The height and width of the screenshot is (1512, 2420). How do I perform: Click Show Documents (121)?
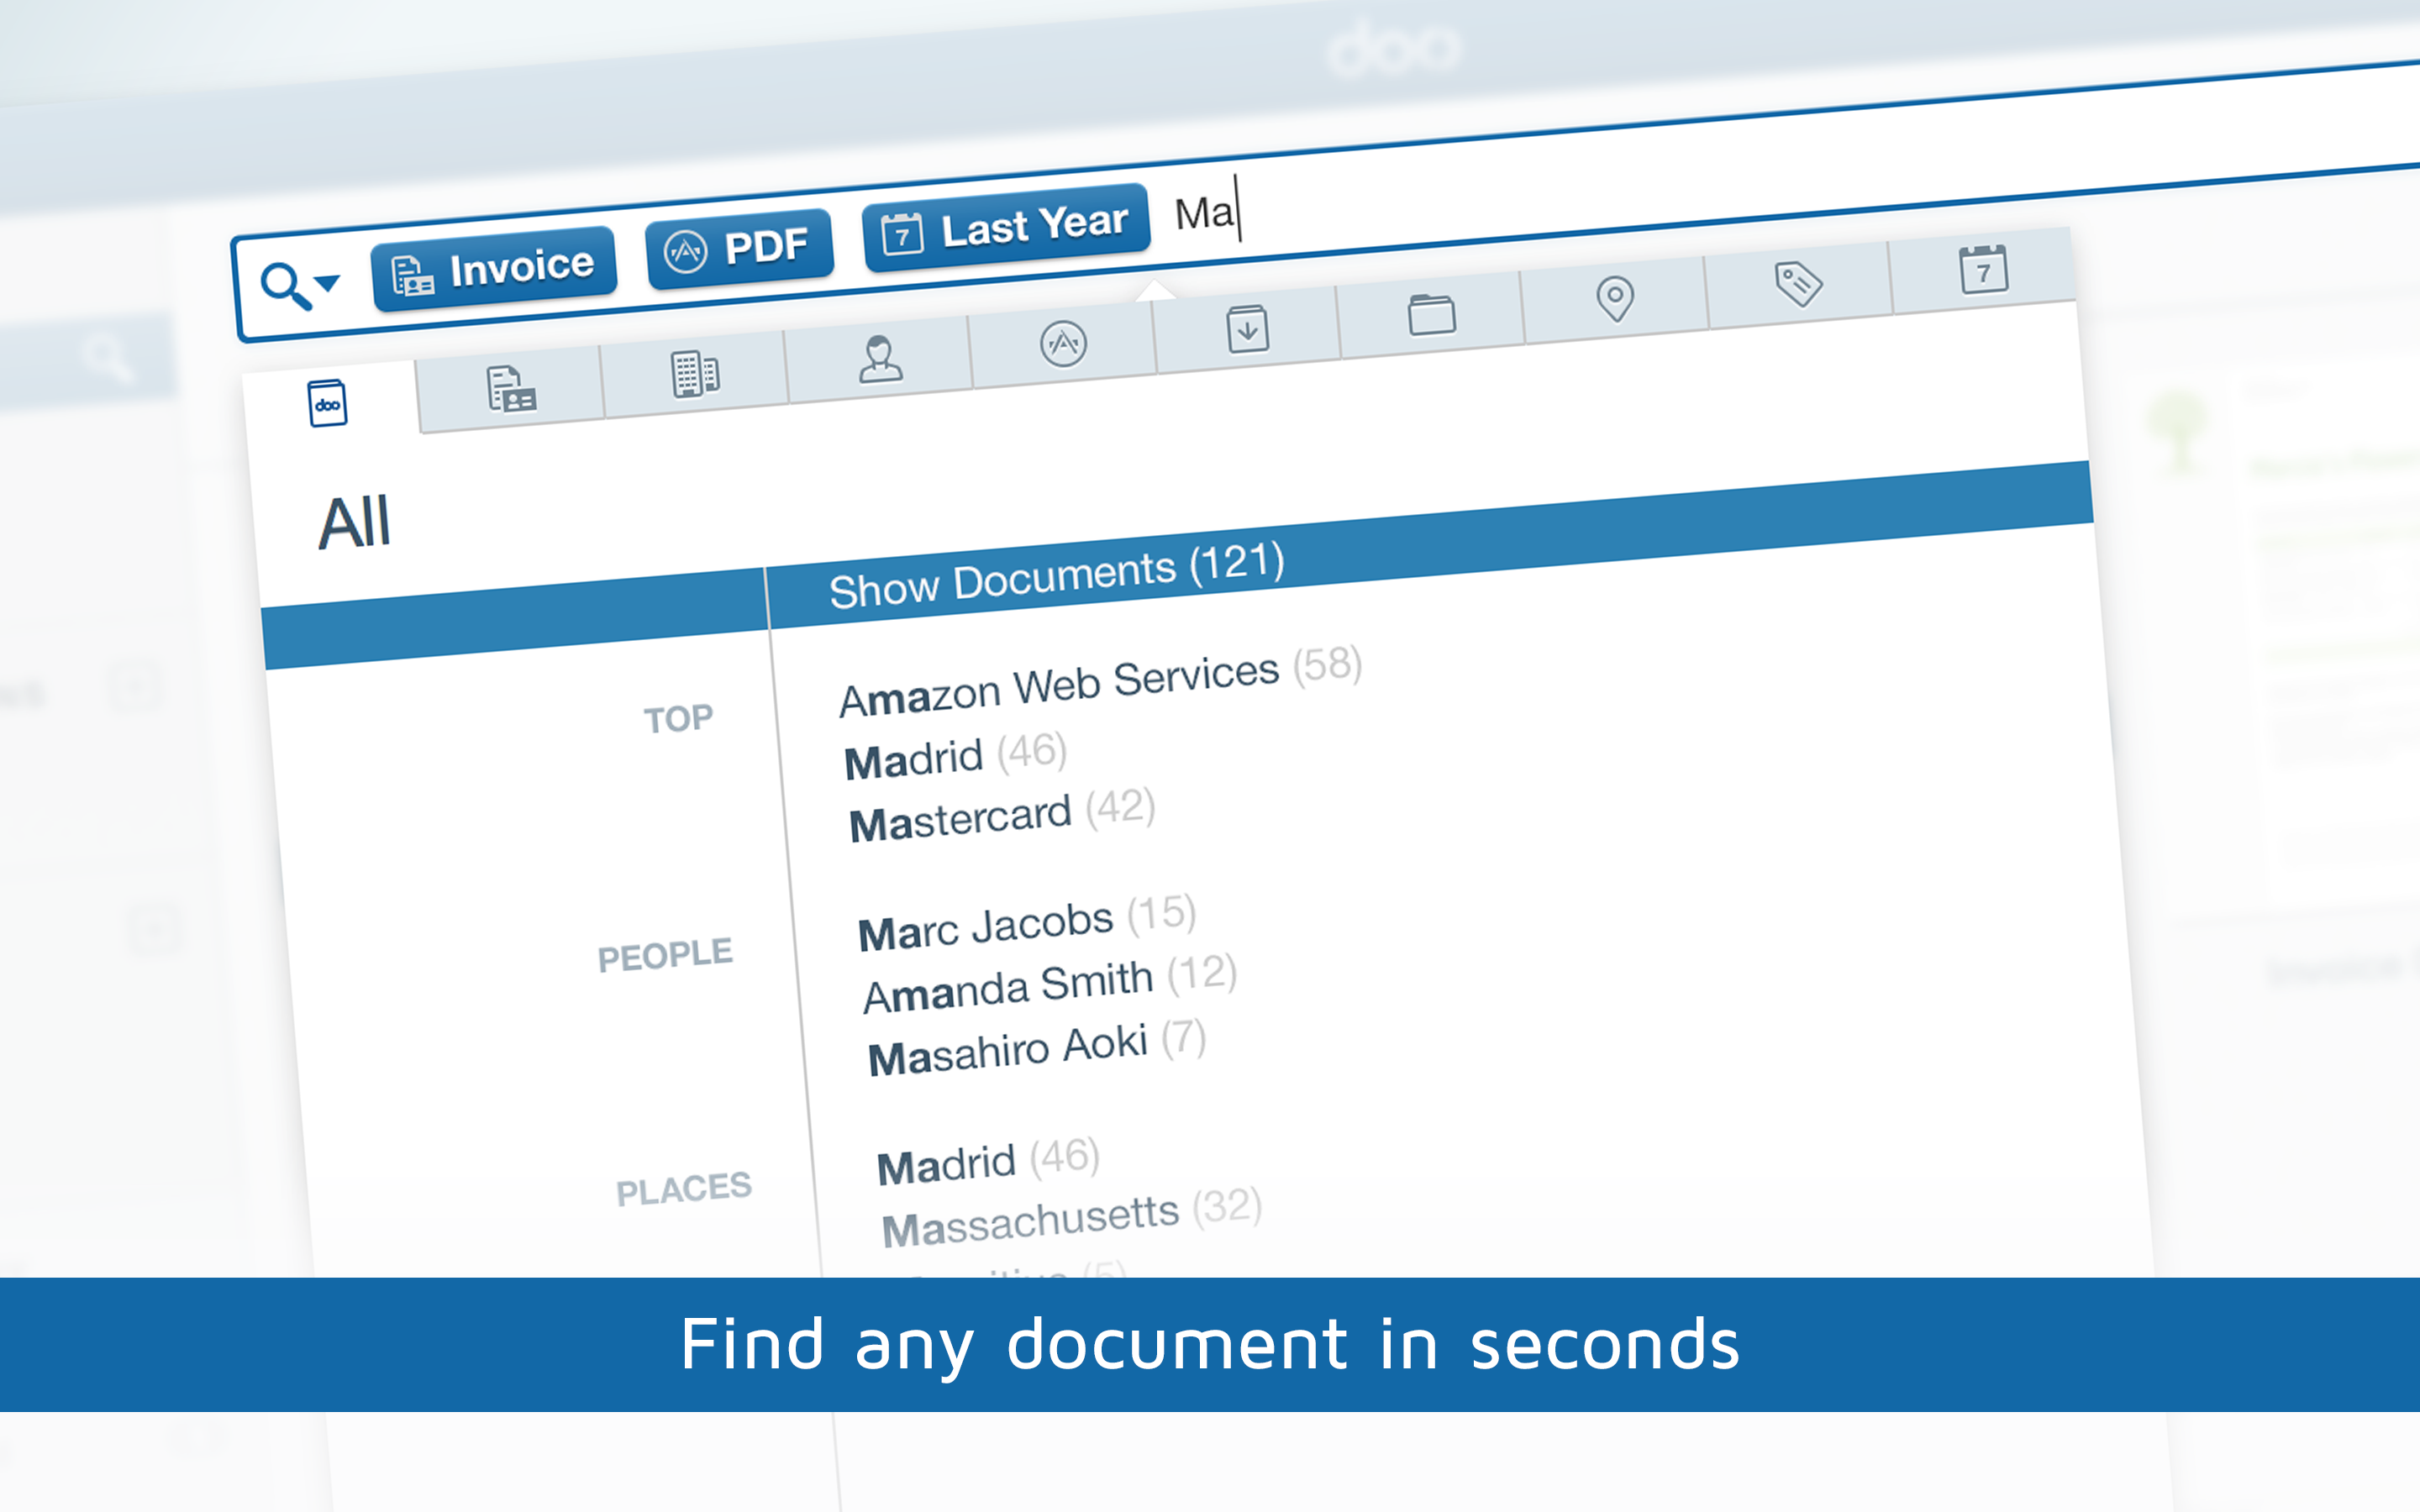click(x=1056, y=576)
